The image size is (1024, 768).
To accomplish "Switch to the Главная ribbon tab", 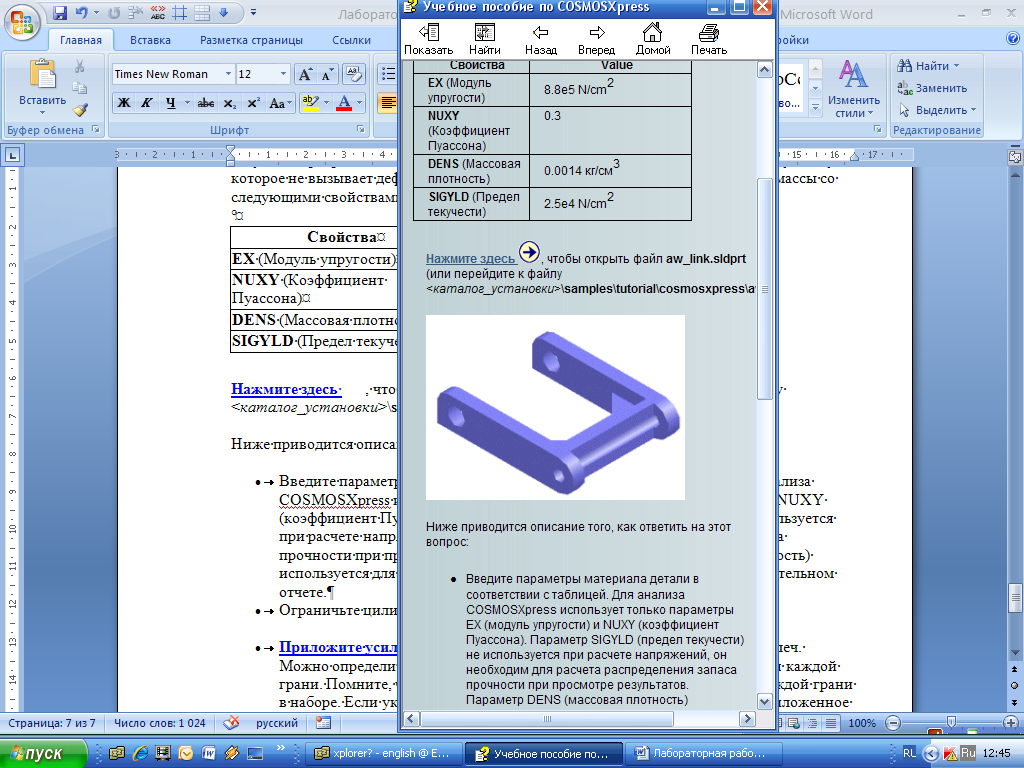I will 81,40.
